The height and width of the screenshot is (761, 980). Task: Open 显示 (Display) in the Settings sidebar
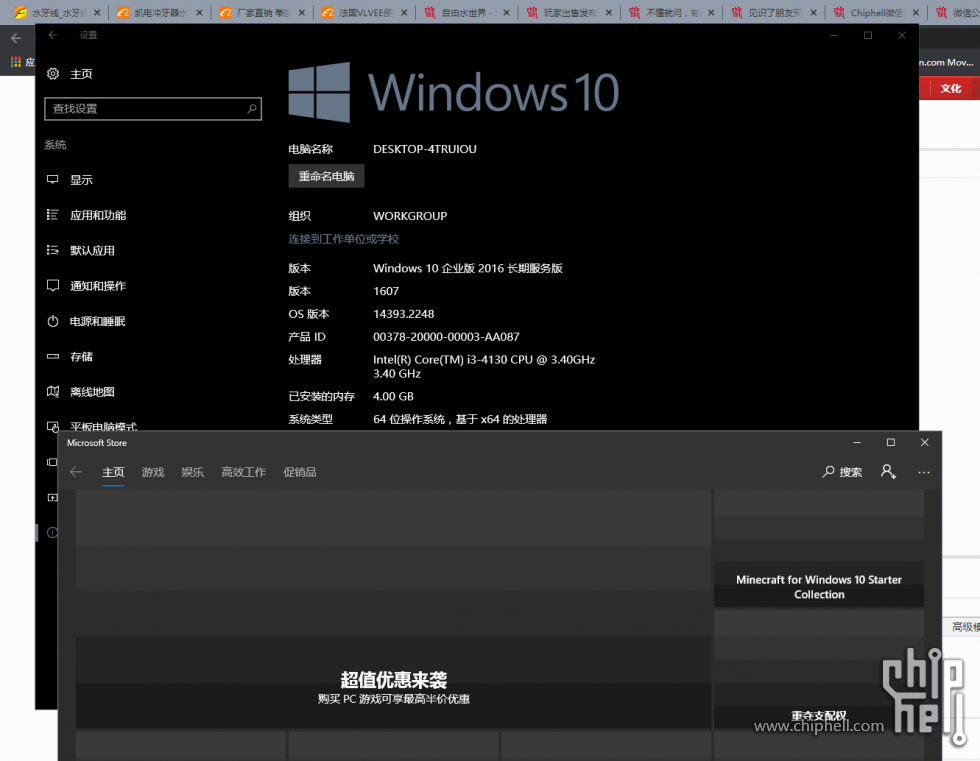[81, 180]
